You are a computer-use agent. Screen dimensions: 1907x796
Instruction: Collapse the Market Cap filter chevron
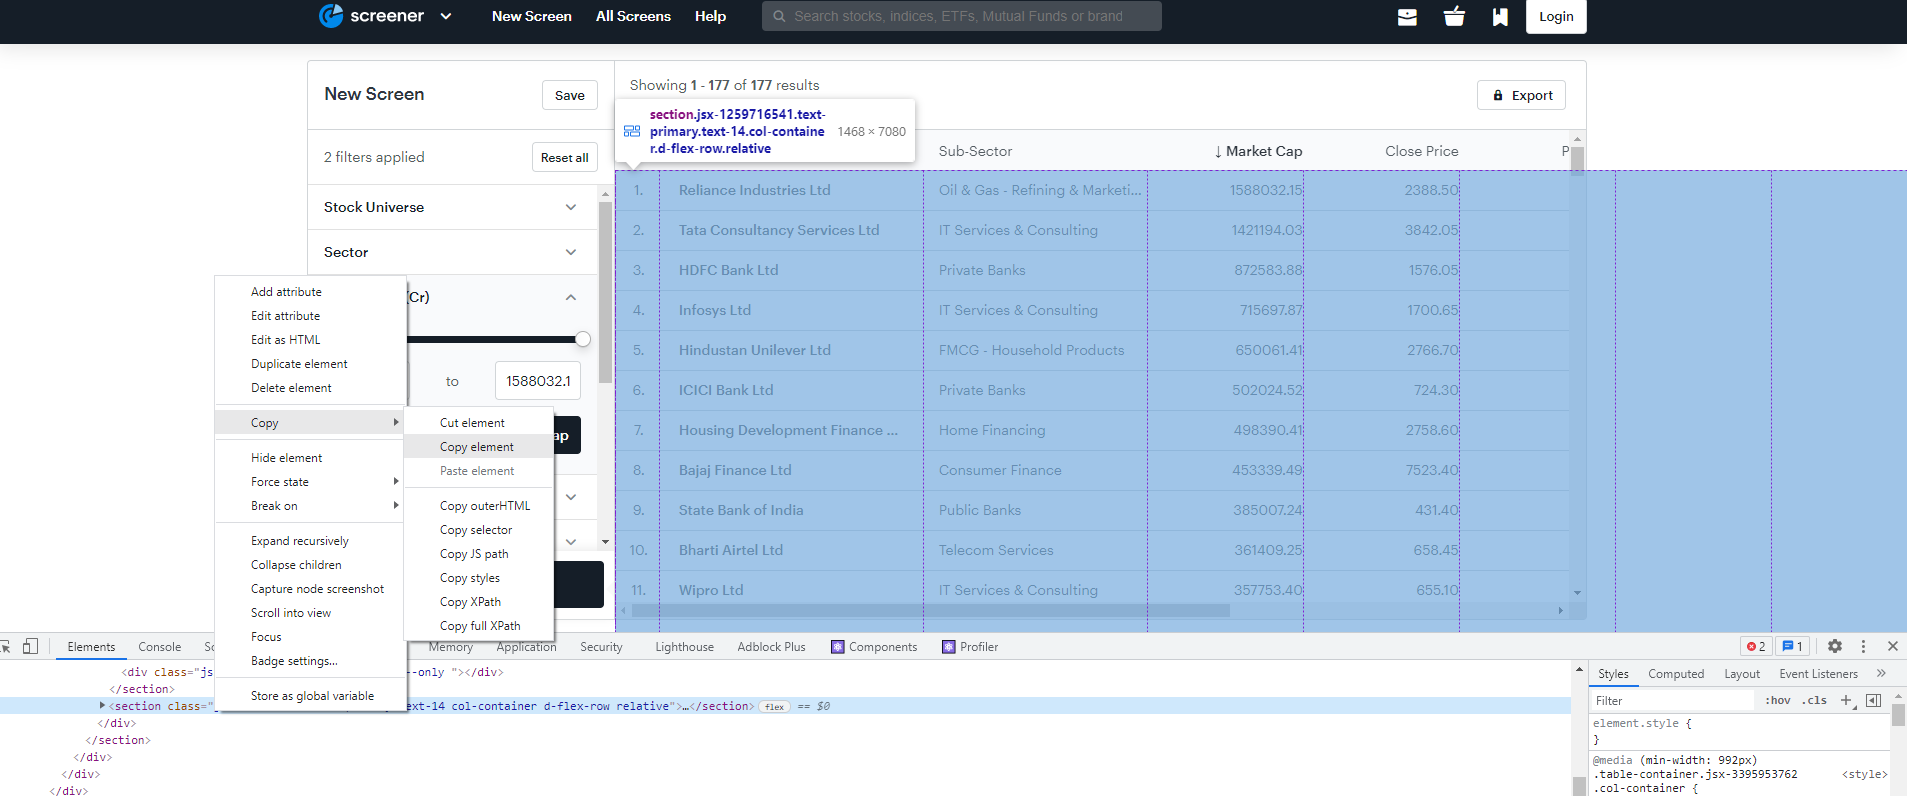(570, 297)
